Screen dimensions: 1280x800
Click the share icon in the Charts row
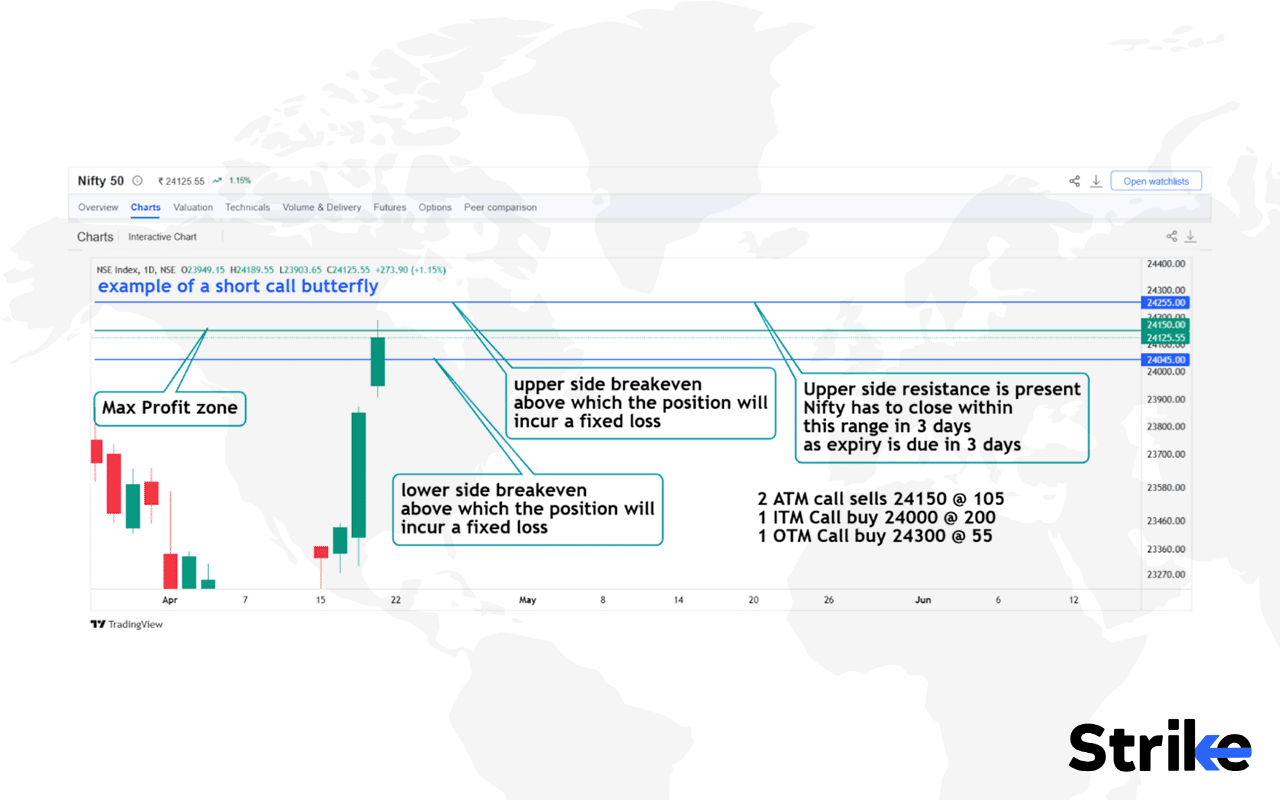tap(1171, 237)
